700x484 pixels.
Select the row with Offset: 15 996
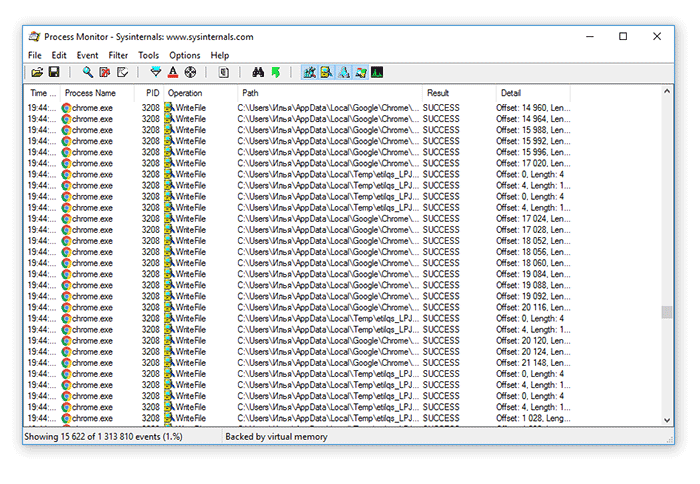coord(299,152)
